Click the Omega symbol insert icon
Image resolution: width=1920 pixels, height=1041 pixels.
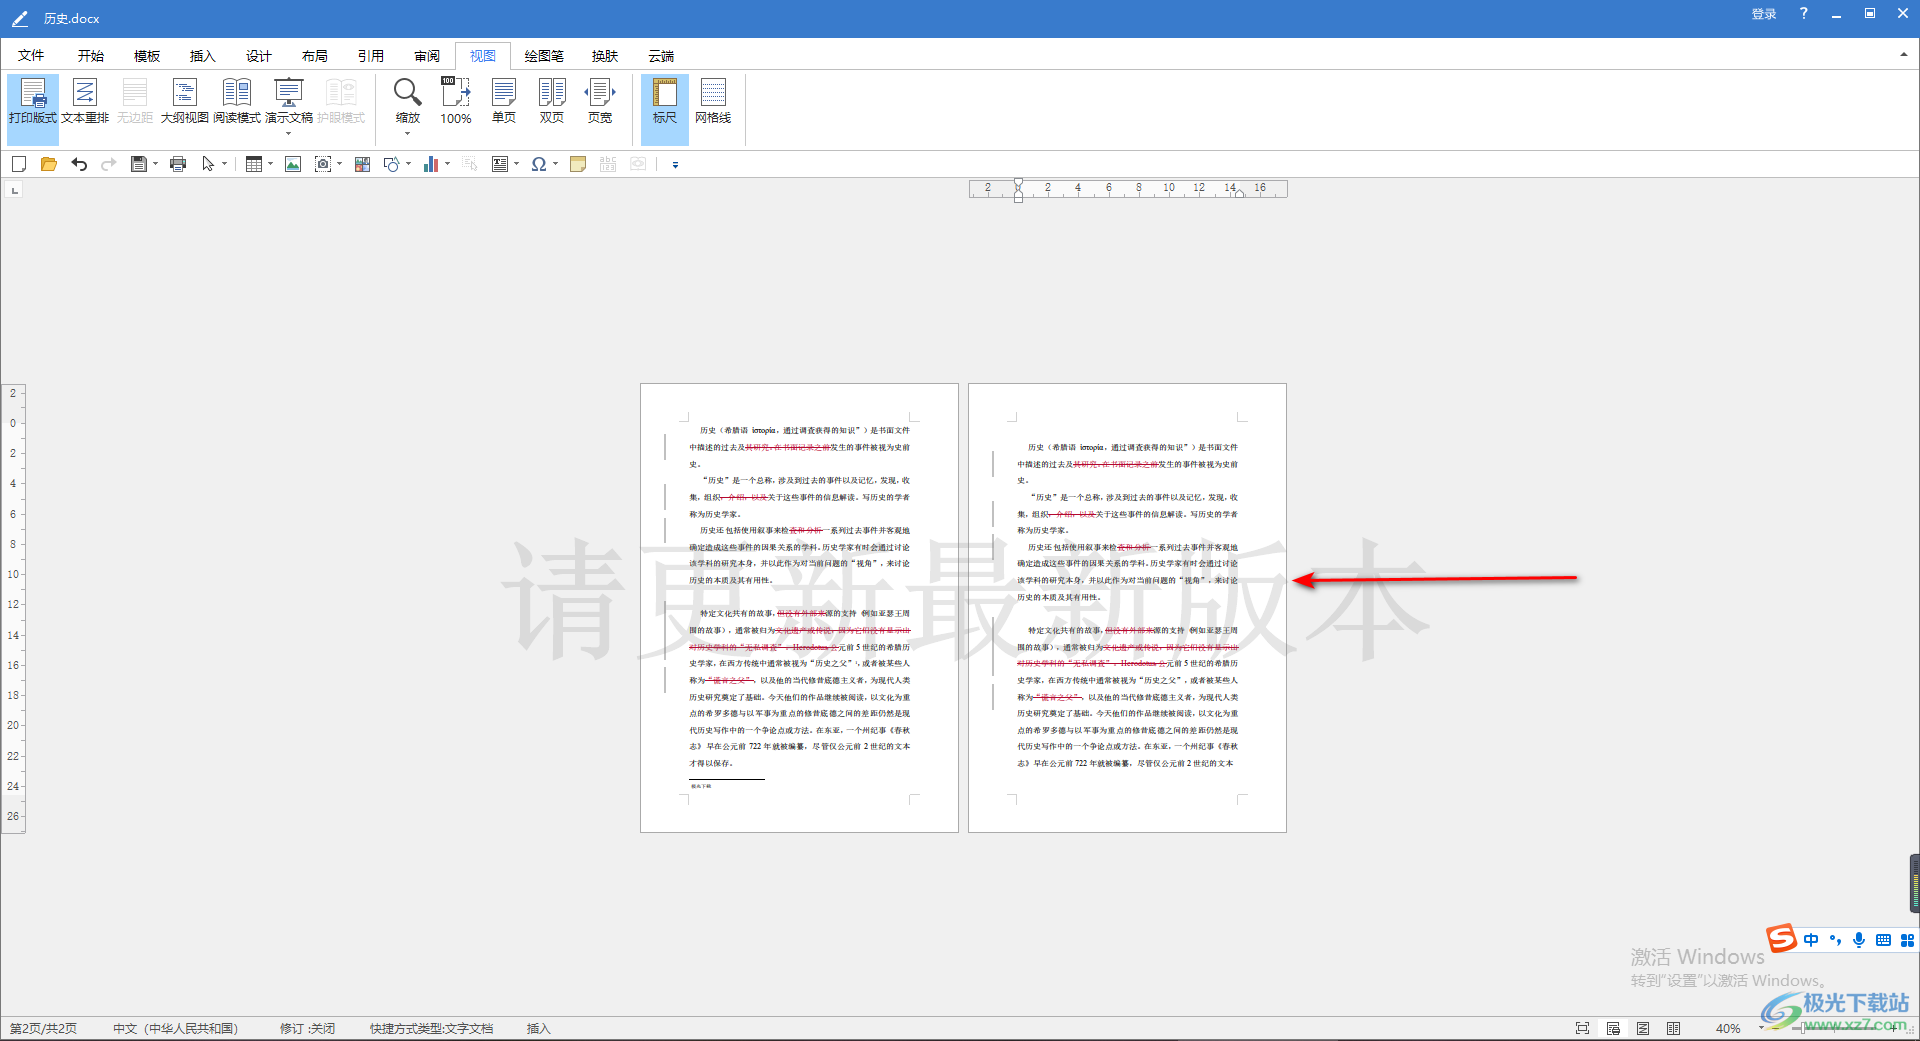[x=539, y=164]
